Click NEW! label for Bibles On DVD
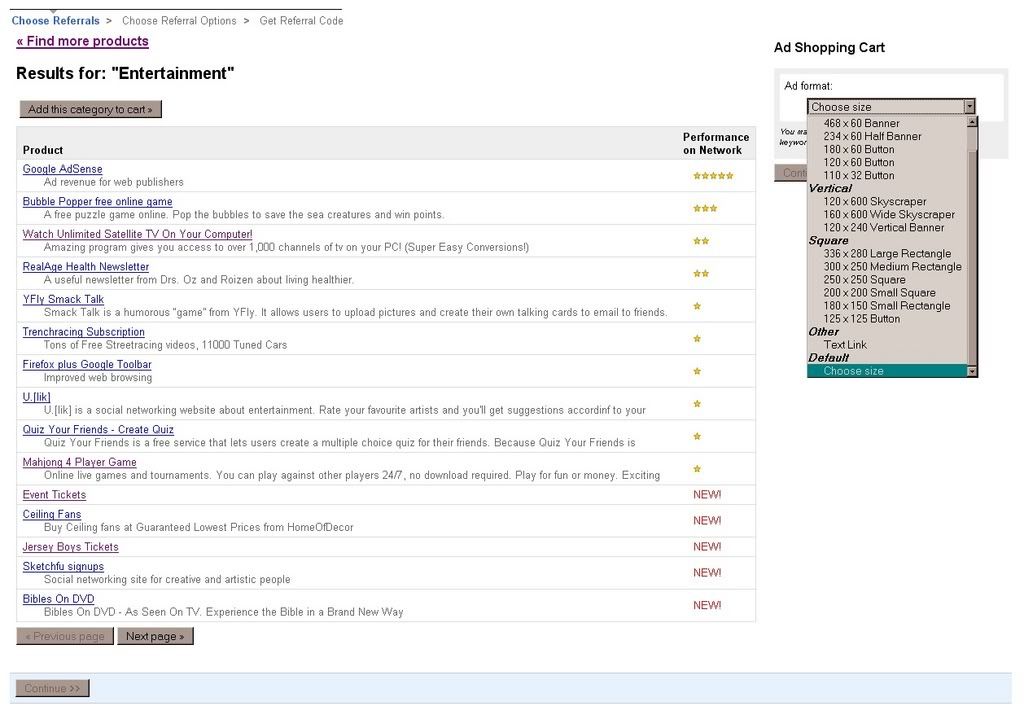The width and height of the screenshot is (1024, 715). click(707, 606)
